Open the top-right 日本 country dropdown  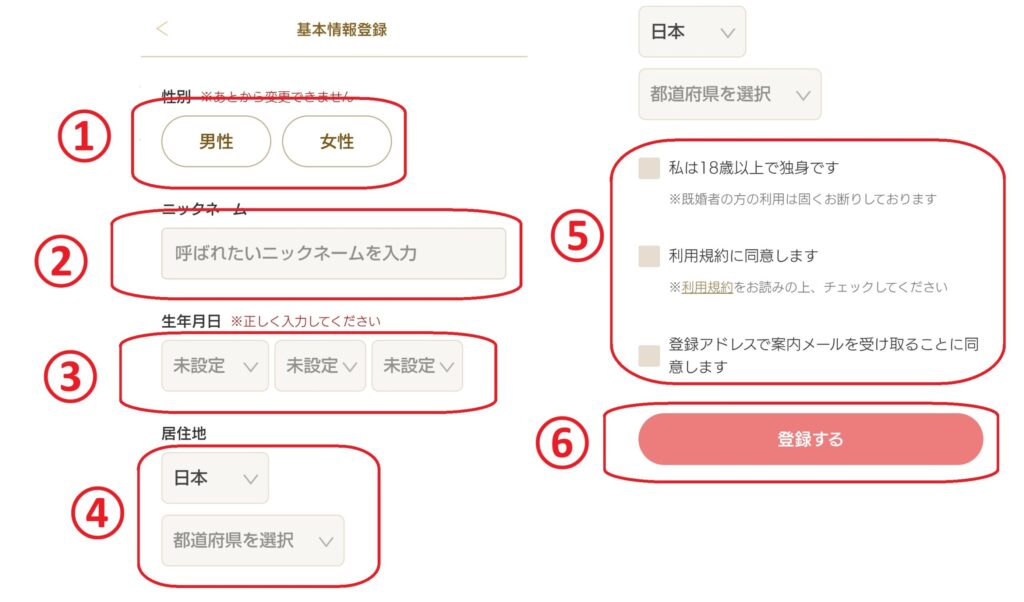pyautogui.click(x=692, y=32)
